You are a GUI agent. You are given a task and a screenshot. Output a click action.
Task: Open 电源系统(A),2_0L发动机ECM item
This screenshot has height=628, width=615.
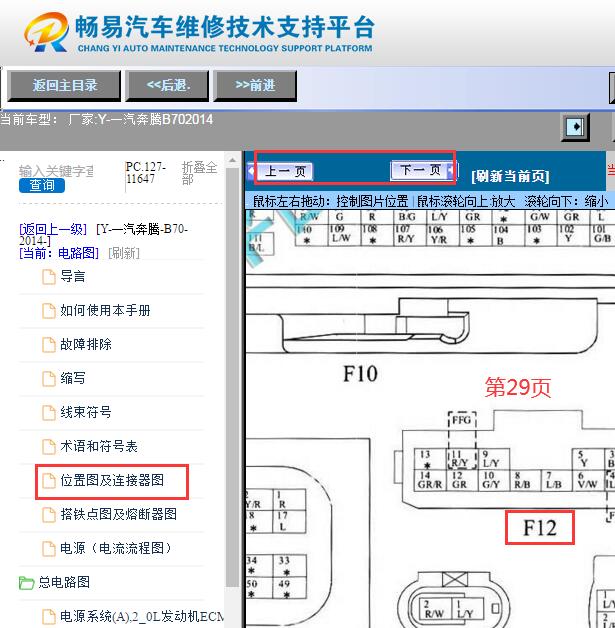(x=142, y=616)
